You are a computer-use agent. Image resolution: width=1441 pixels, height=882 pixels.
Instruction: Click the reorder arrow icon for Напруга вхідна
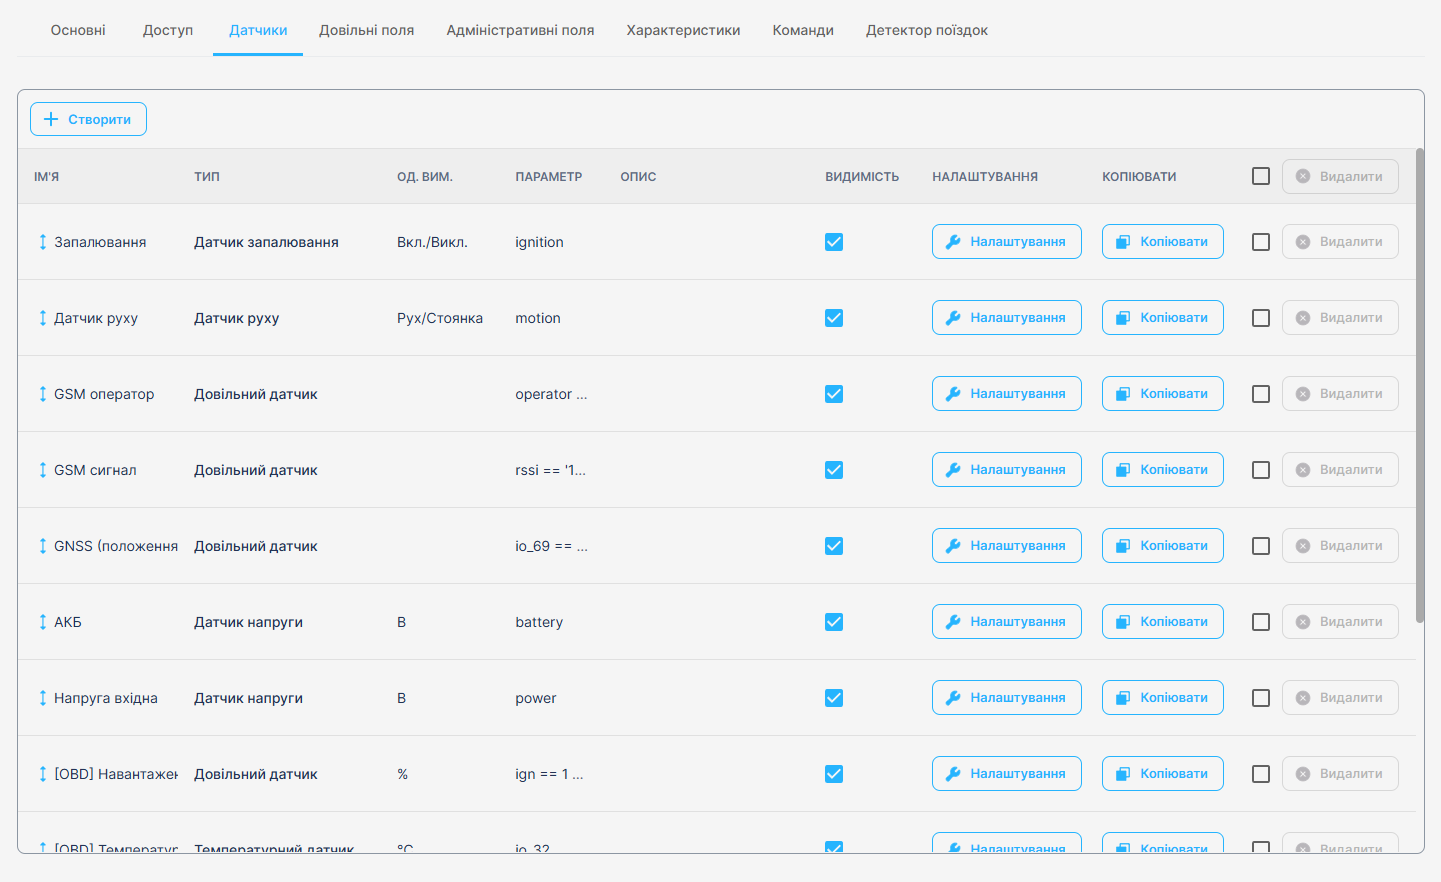[x=42, y=698]
